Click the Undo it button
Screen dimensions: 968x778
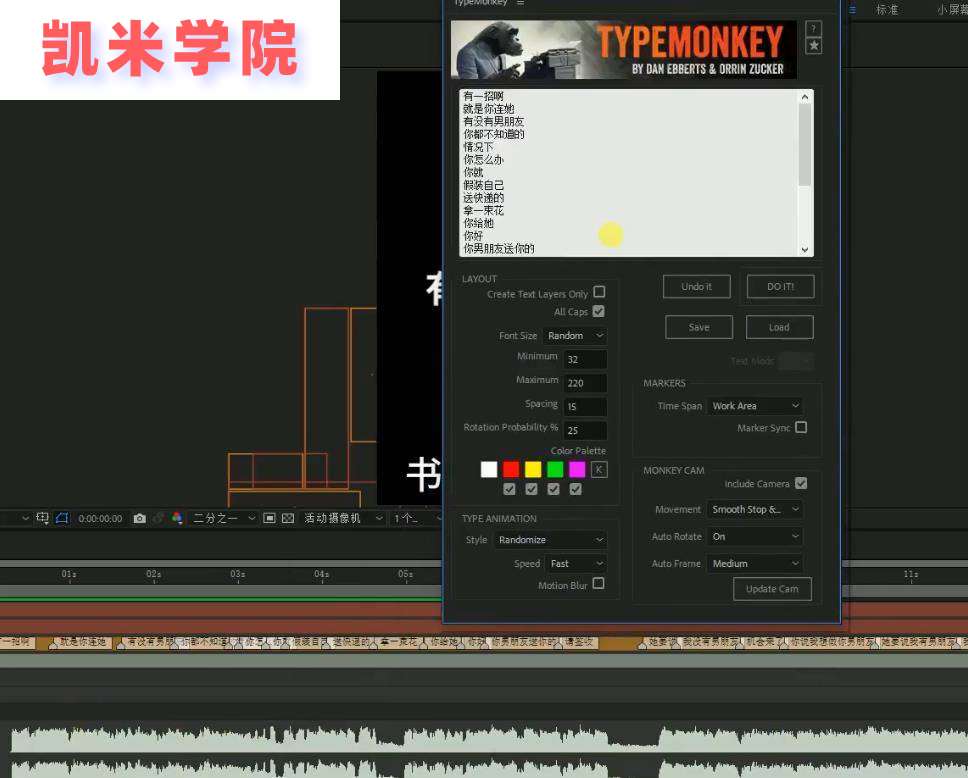point(696,287)
